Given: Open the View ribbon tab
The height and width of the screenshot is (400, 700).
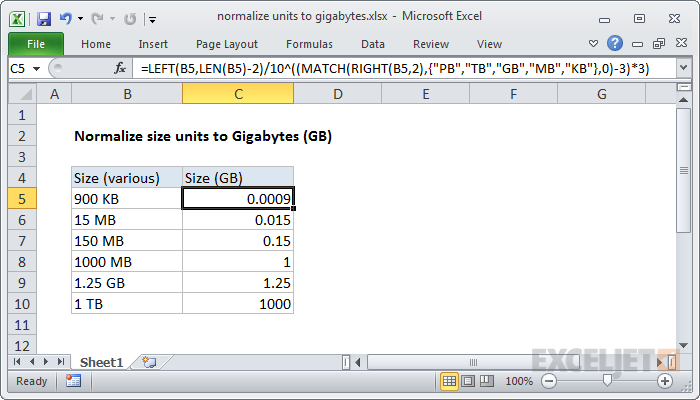Looking at the screenshot, I should point(489,44).
